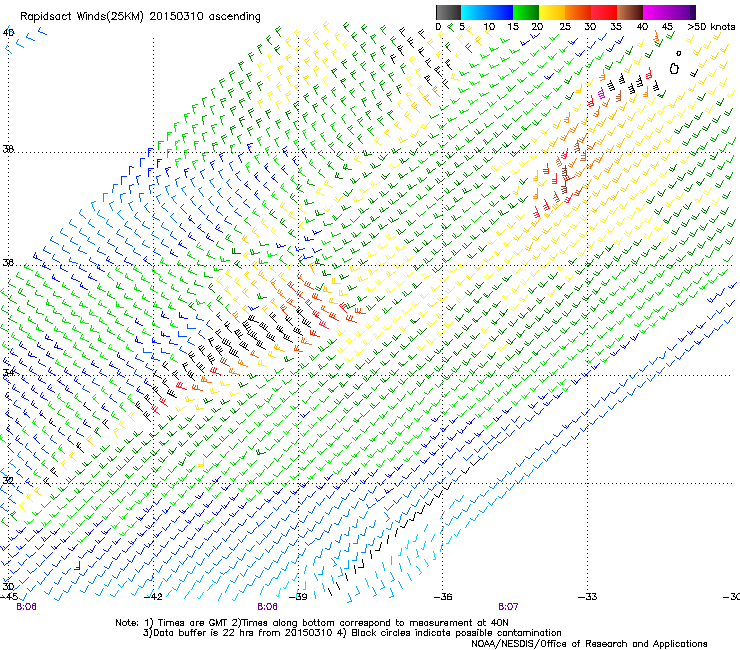740x650 pixels.
Task: Select the green 15-20 knots legend segment
Action: (x=526, y=12)
